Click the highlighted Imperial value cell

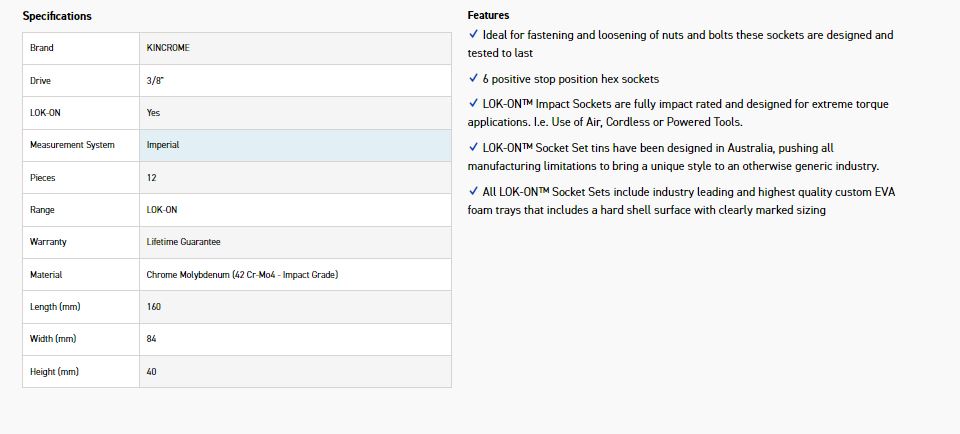[295, 145]
